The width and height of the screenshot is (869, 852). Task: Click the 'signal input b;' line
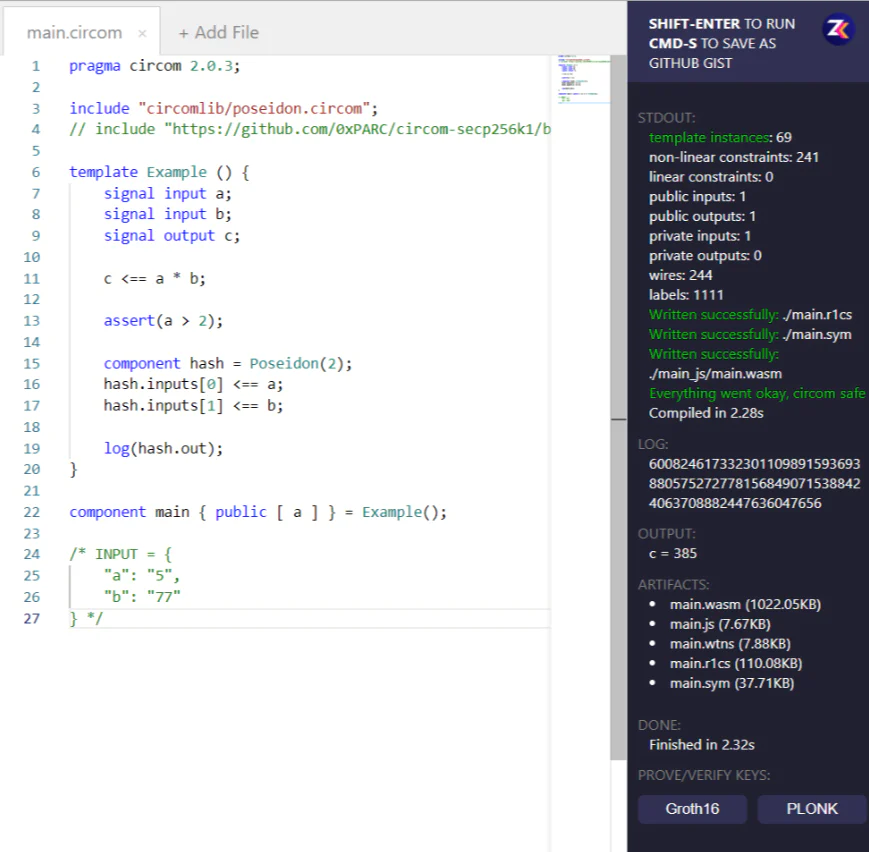click(x=167, y=214)
